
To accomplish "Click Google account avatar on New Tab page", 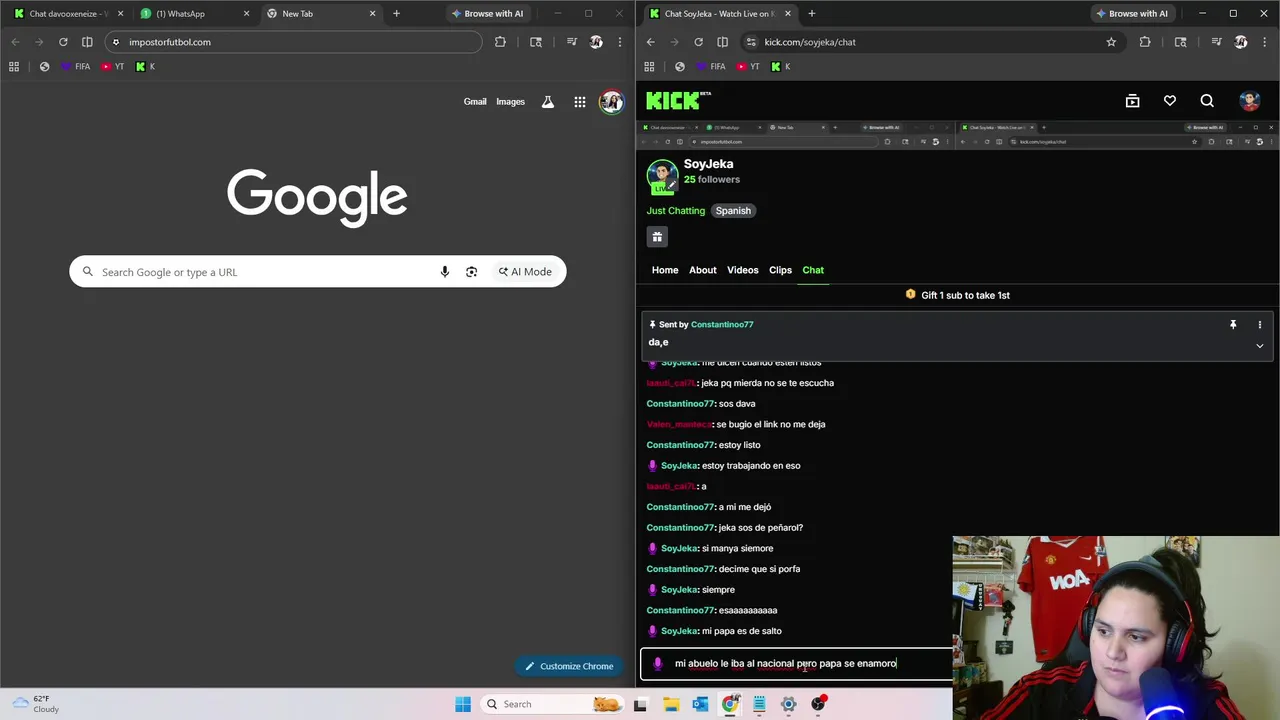I will (611, 101).
